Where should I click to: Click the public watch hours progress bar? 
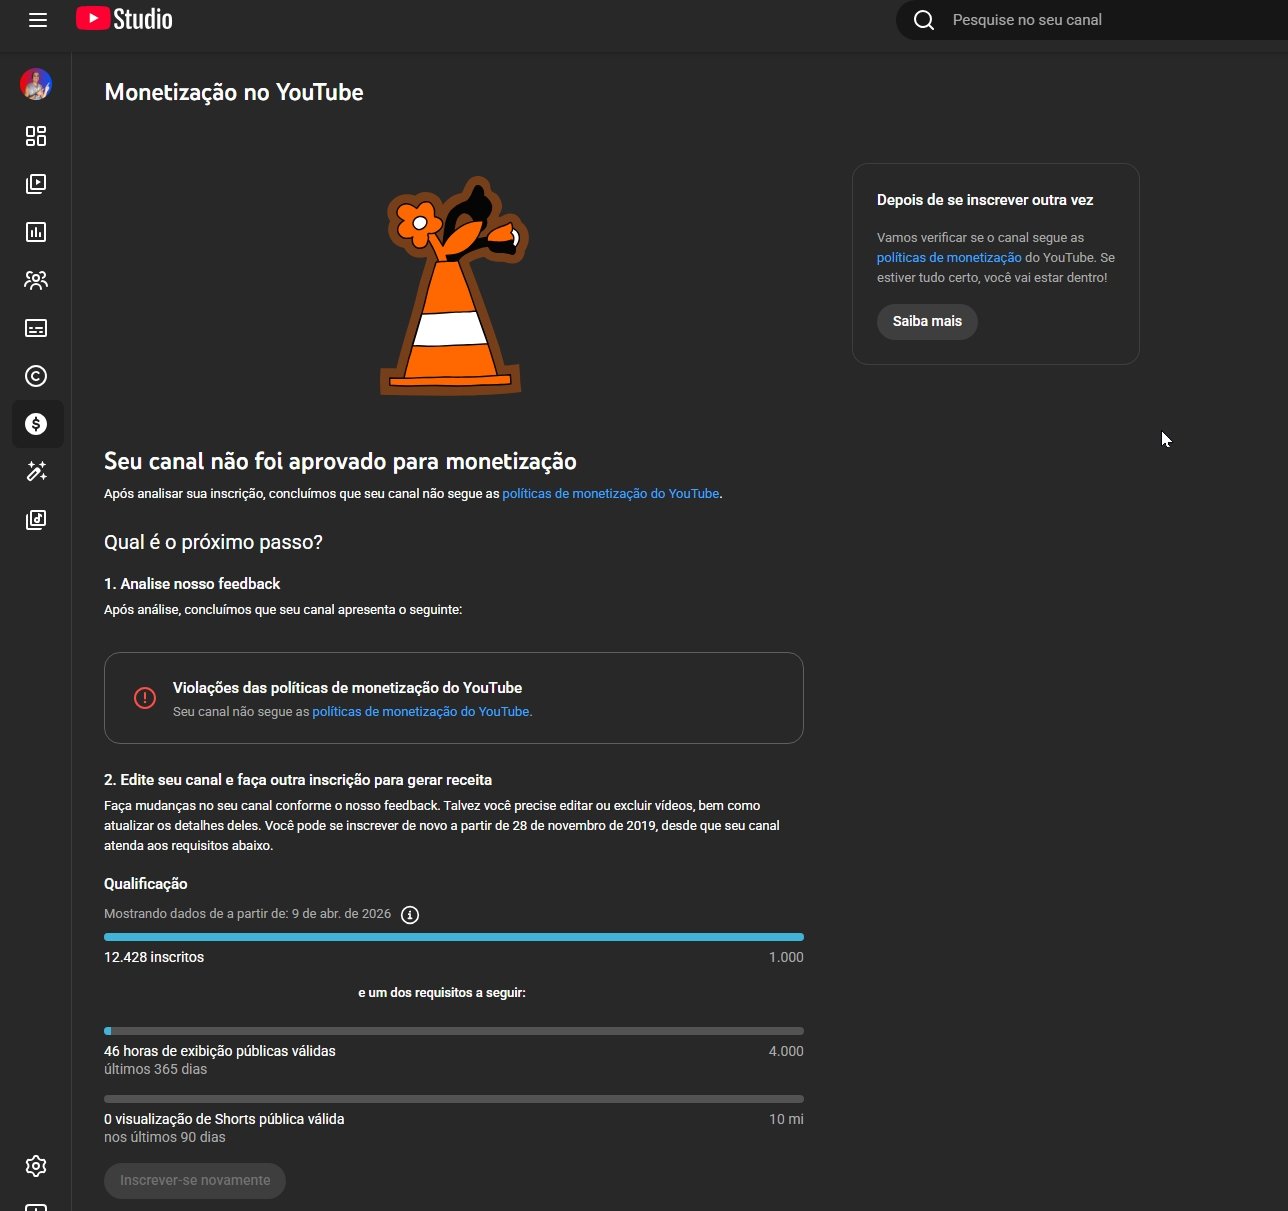[x=454, y=1031]
